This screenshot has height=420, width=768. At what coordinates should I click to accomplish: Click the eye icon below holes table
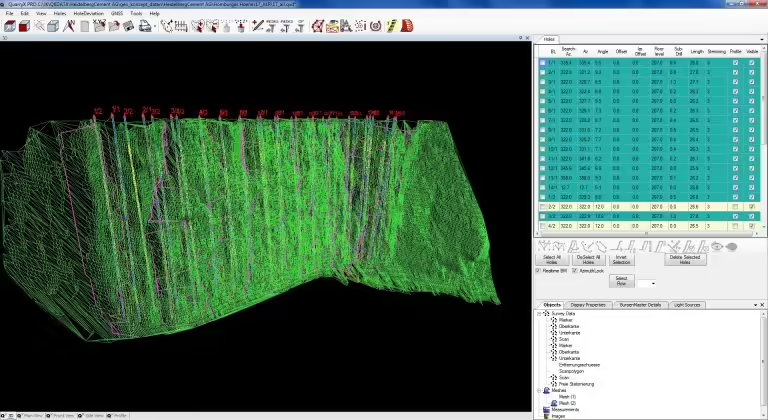(x=717, y=245)
